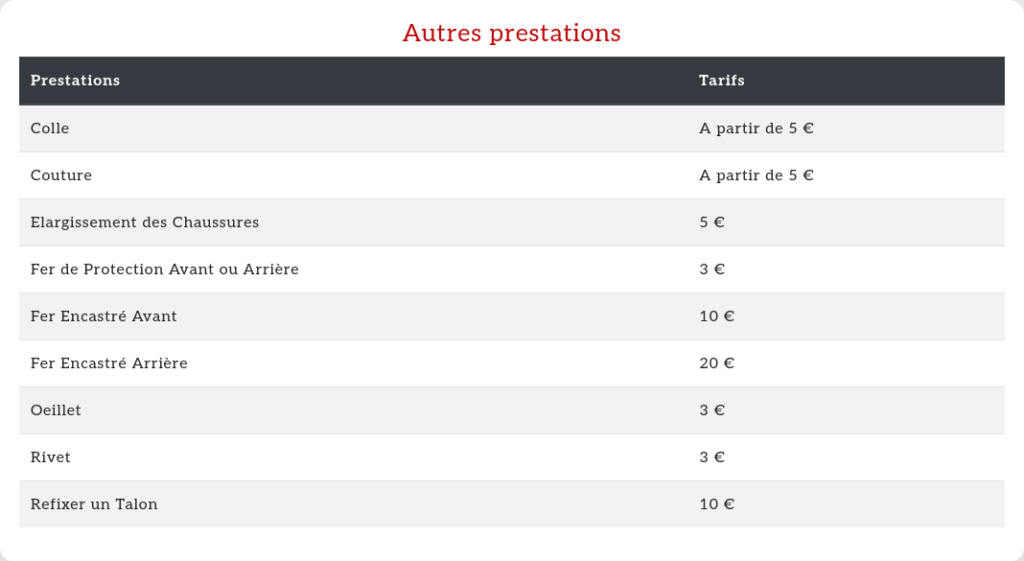Click the Colle service row
The height and width of the screenshot is (561, 1024).
pos(50,128)
